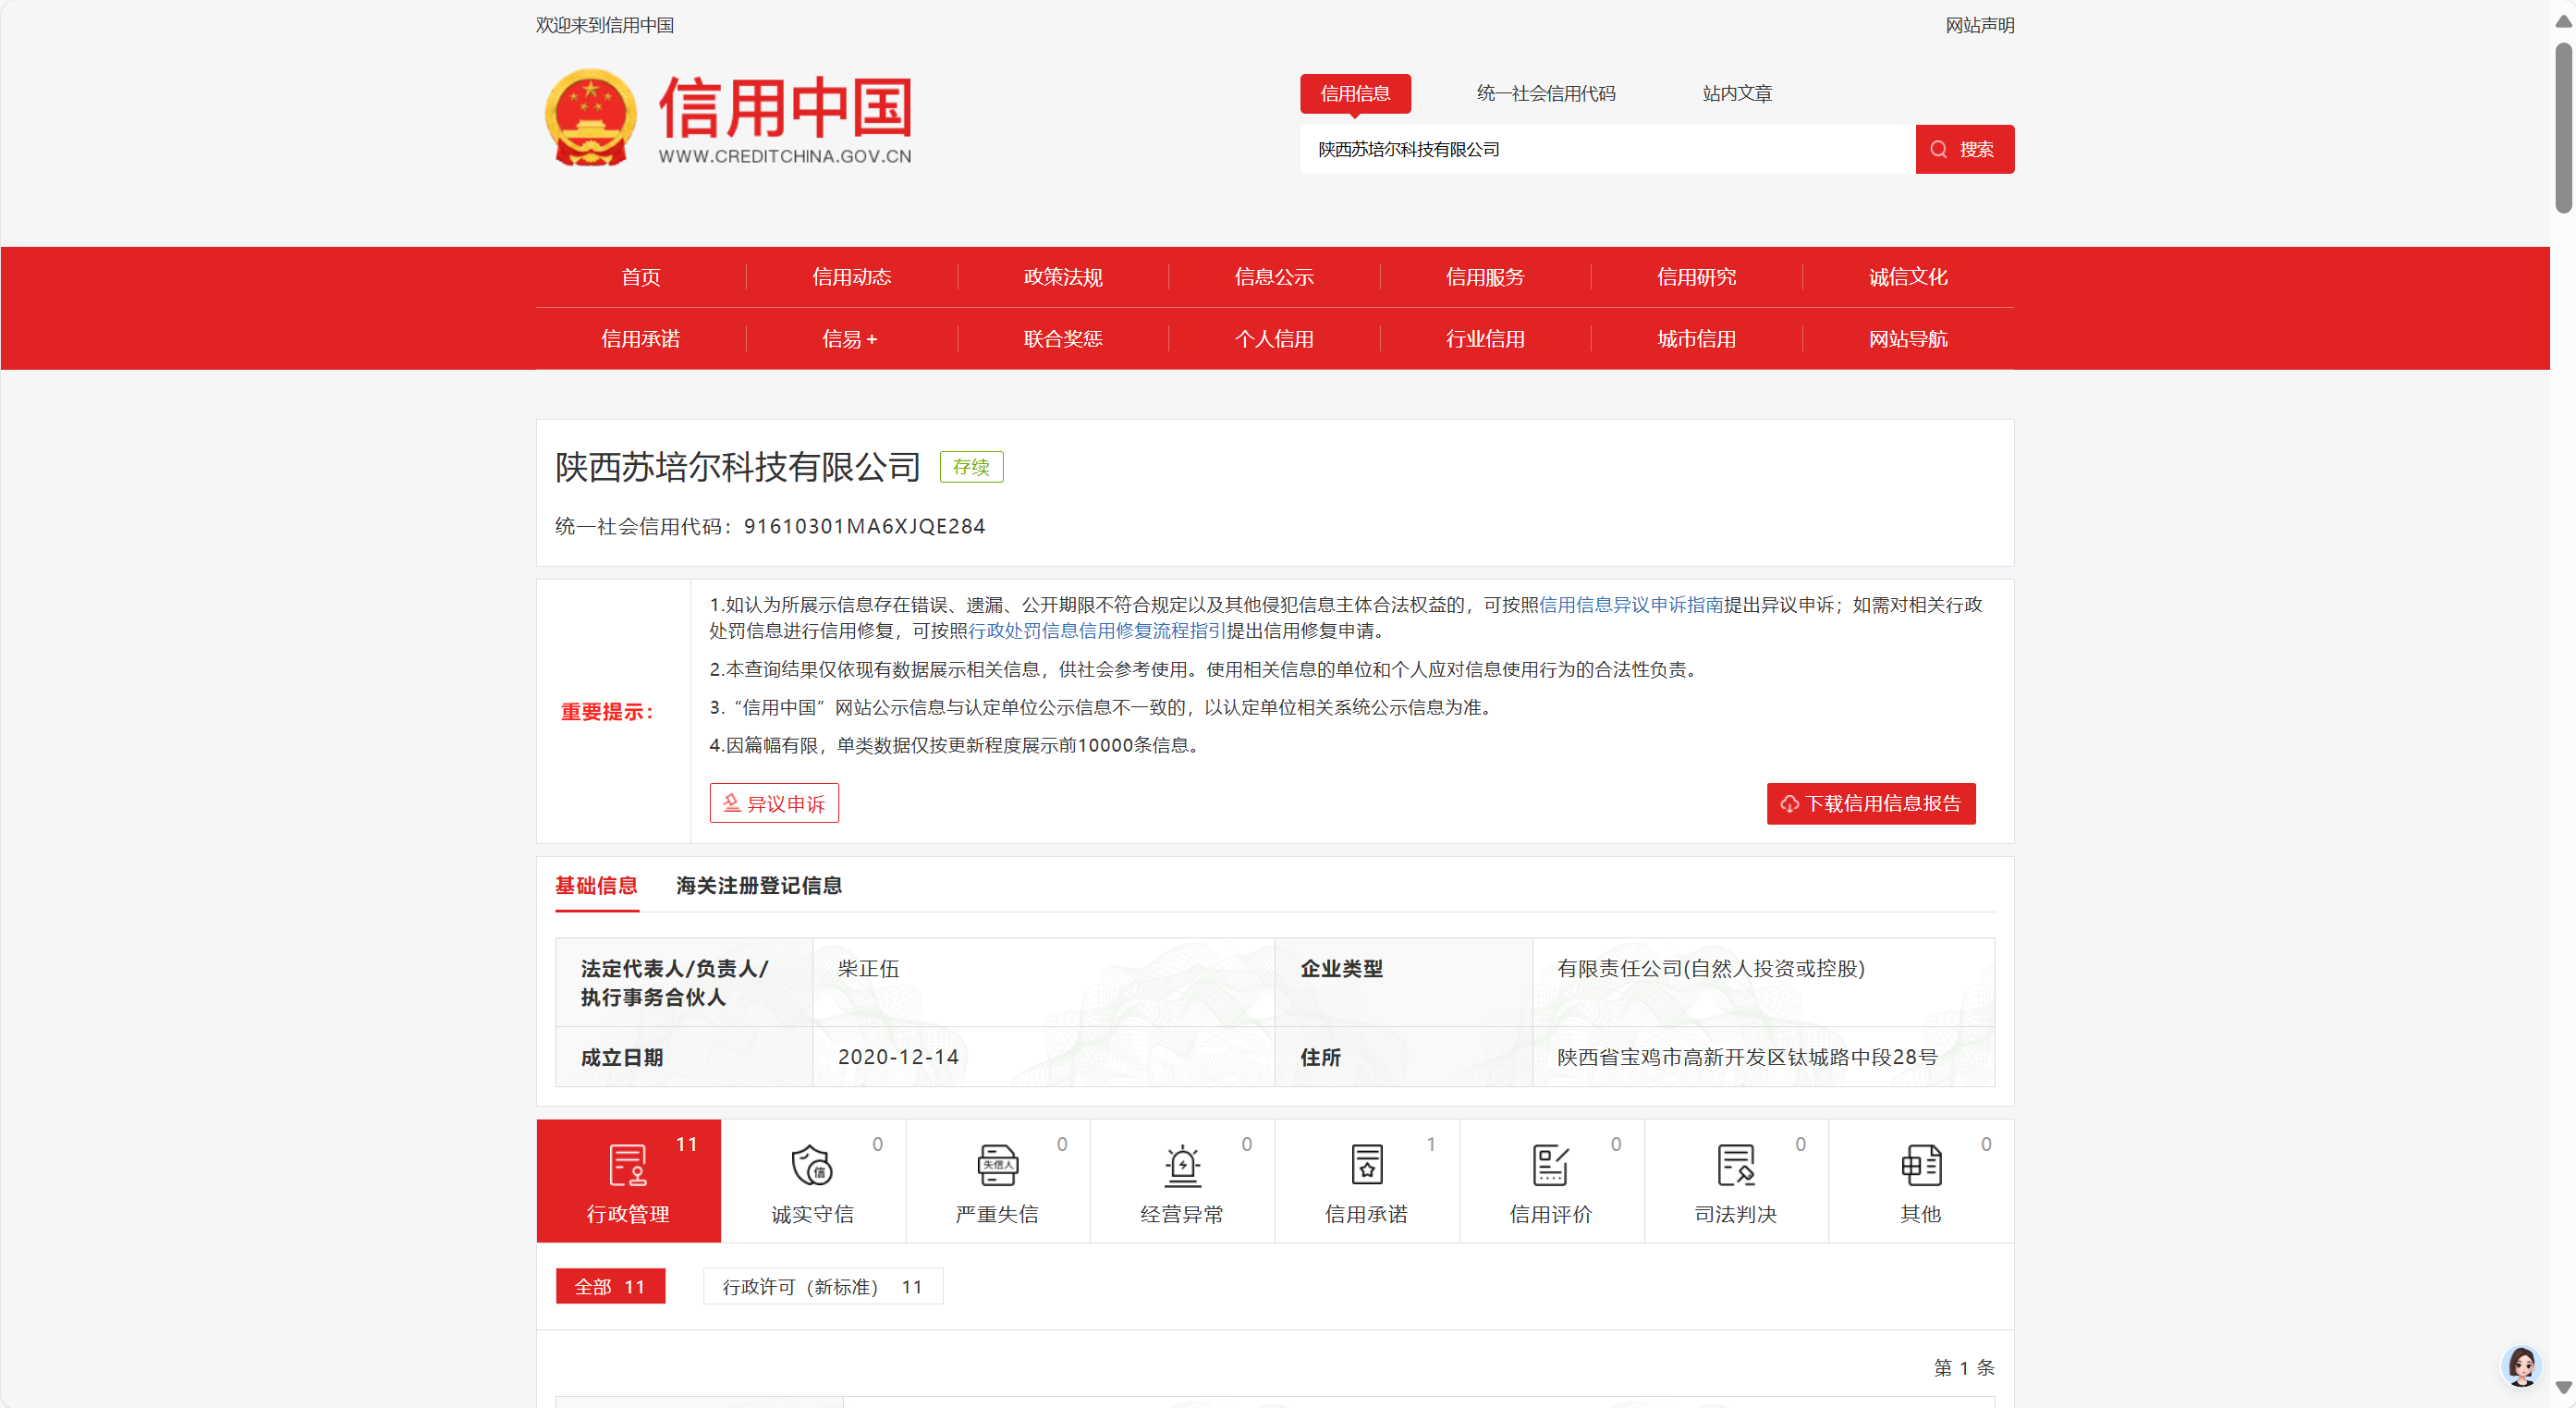This screenshot has height=1408, width=2576.
Task: Filter by 行政许可（新标准）11
Action: tap(822, 1286)
